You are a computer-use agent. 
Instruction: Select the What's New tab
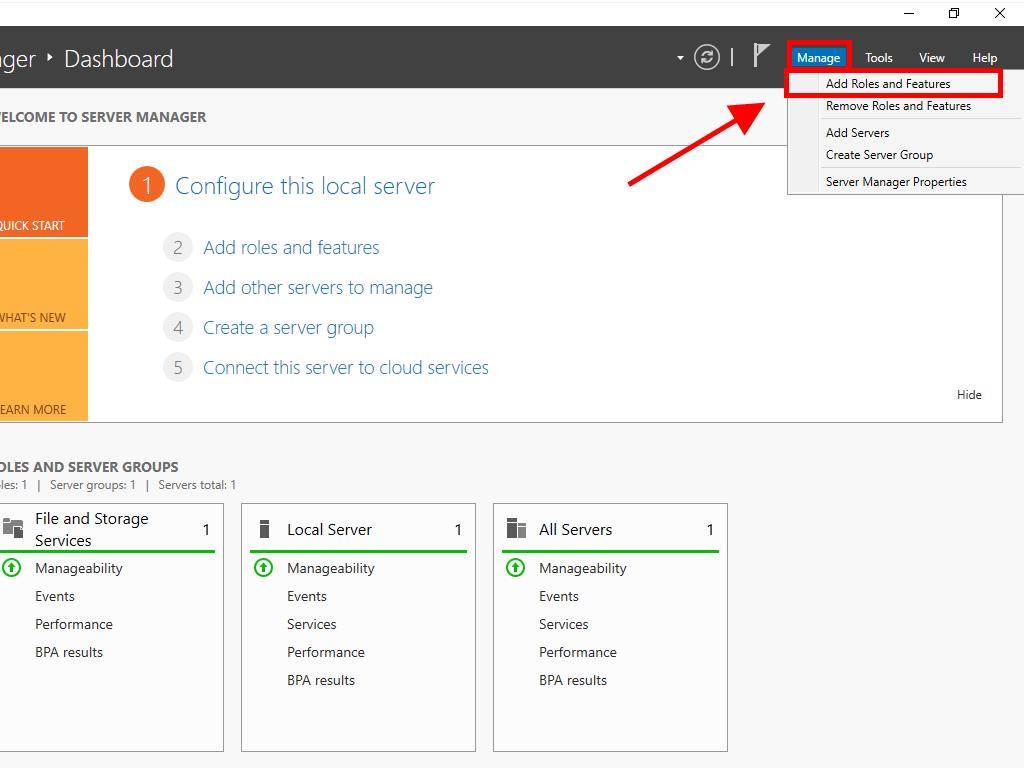tap(44, 284)
